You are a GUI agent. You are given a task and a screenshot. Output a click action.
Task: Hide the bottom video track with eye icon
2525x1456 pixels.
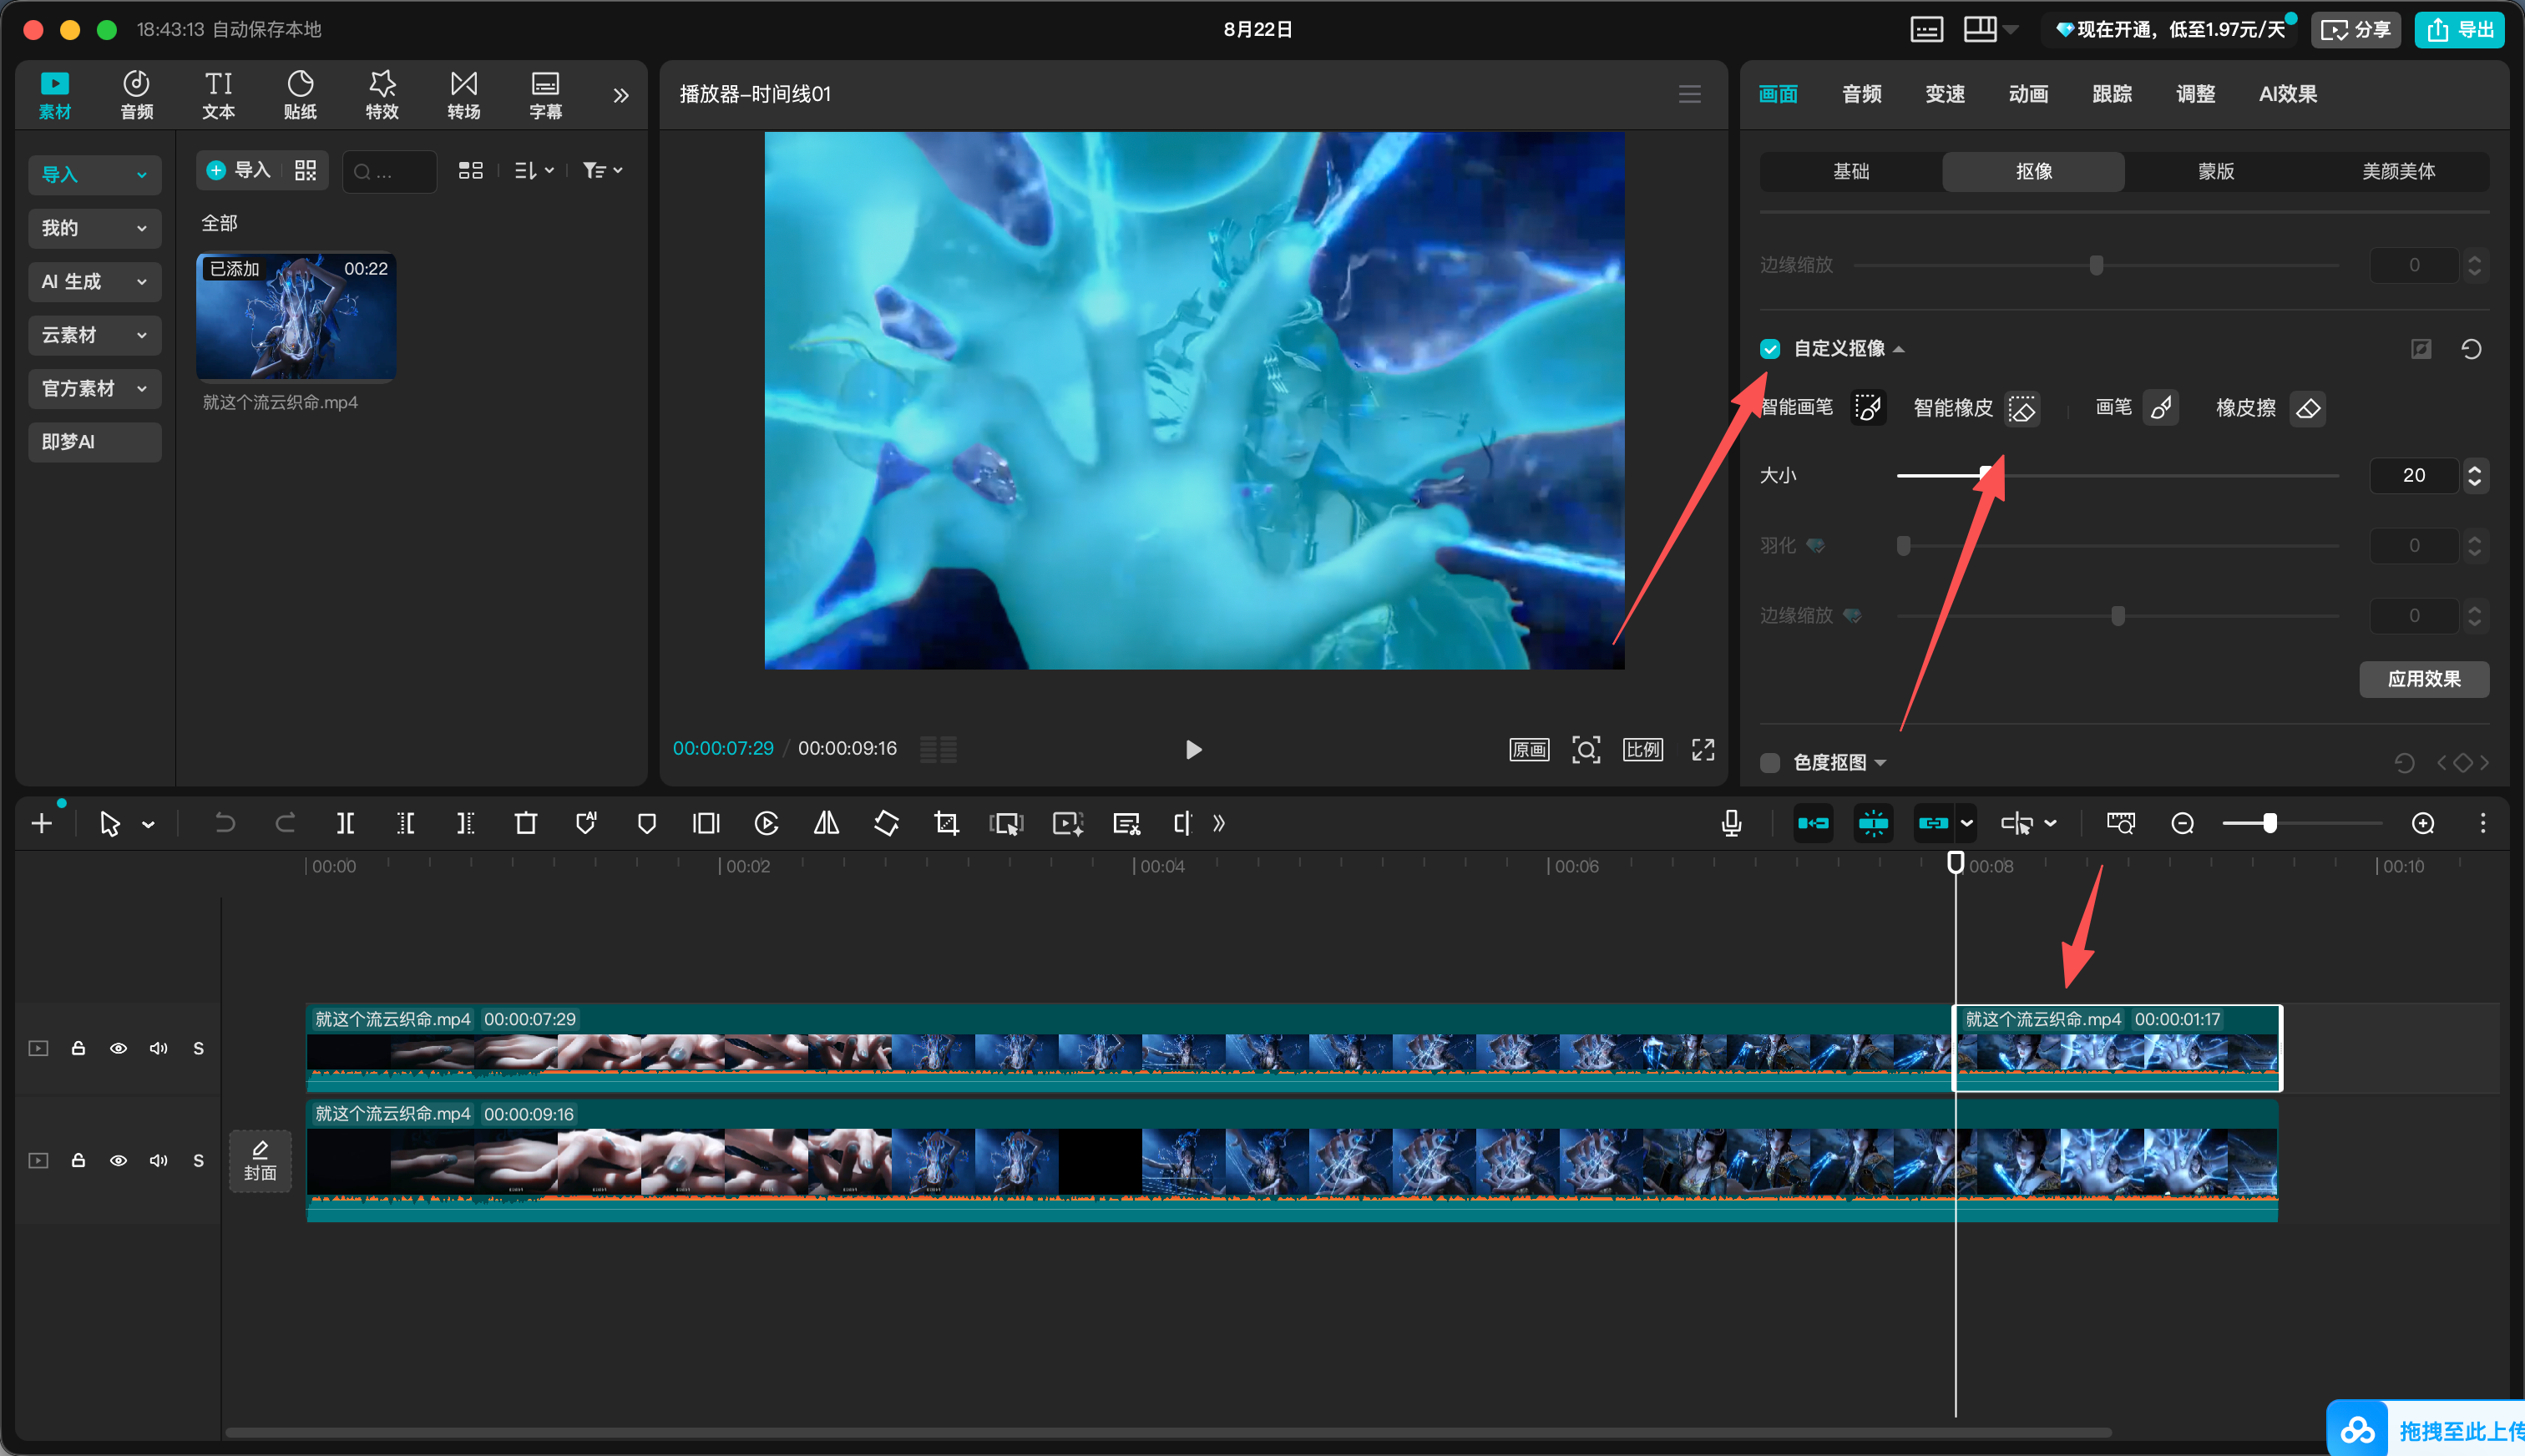(x=118, y=1160)
